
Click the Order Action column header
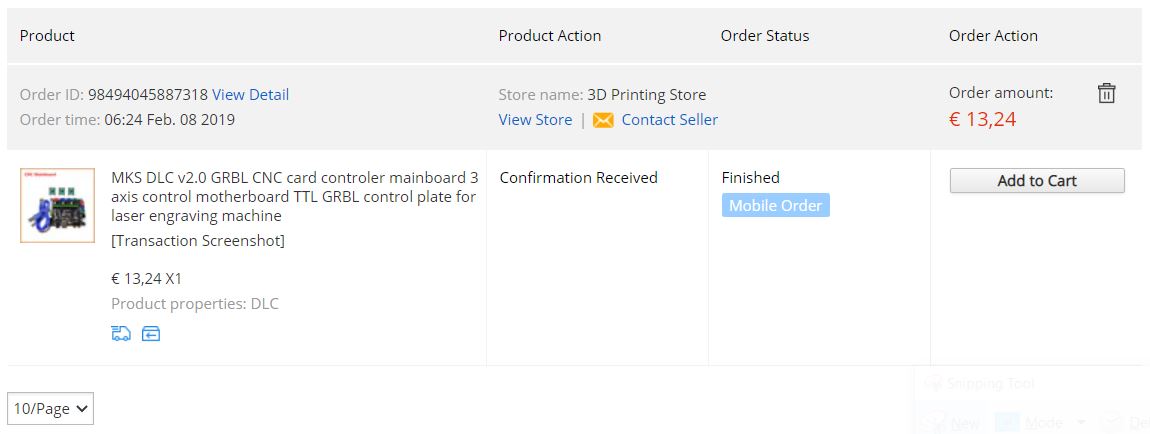pos(993,36)
